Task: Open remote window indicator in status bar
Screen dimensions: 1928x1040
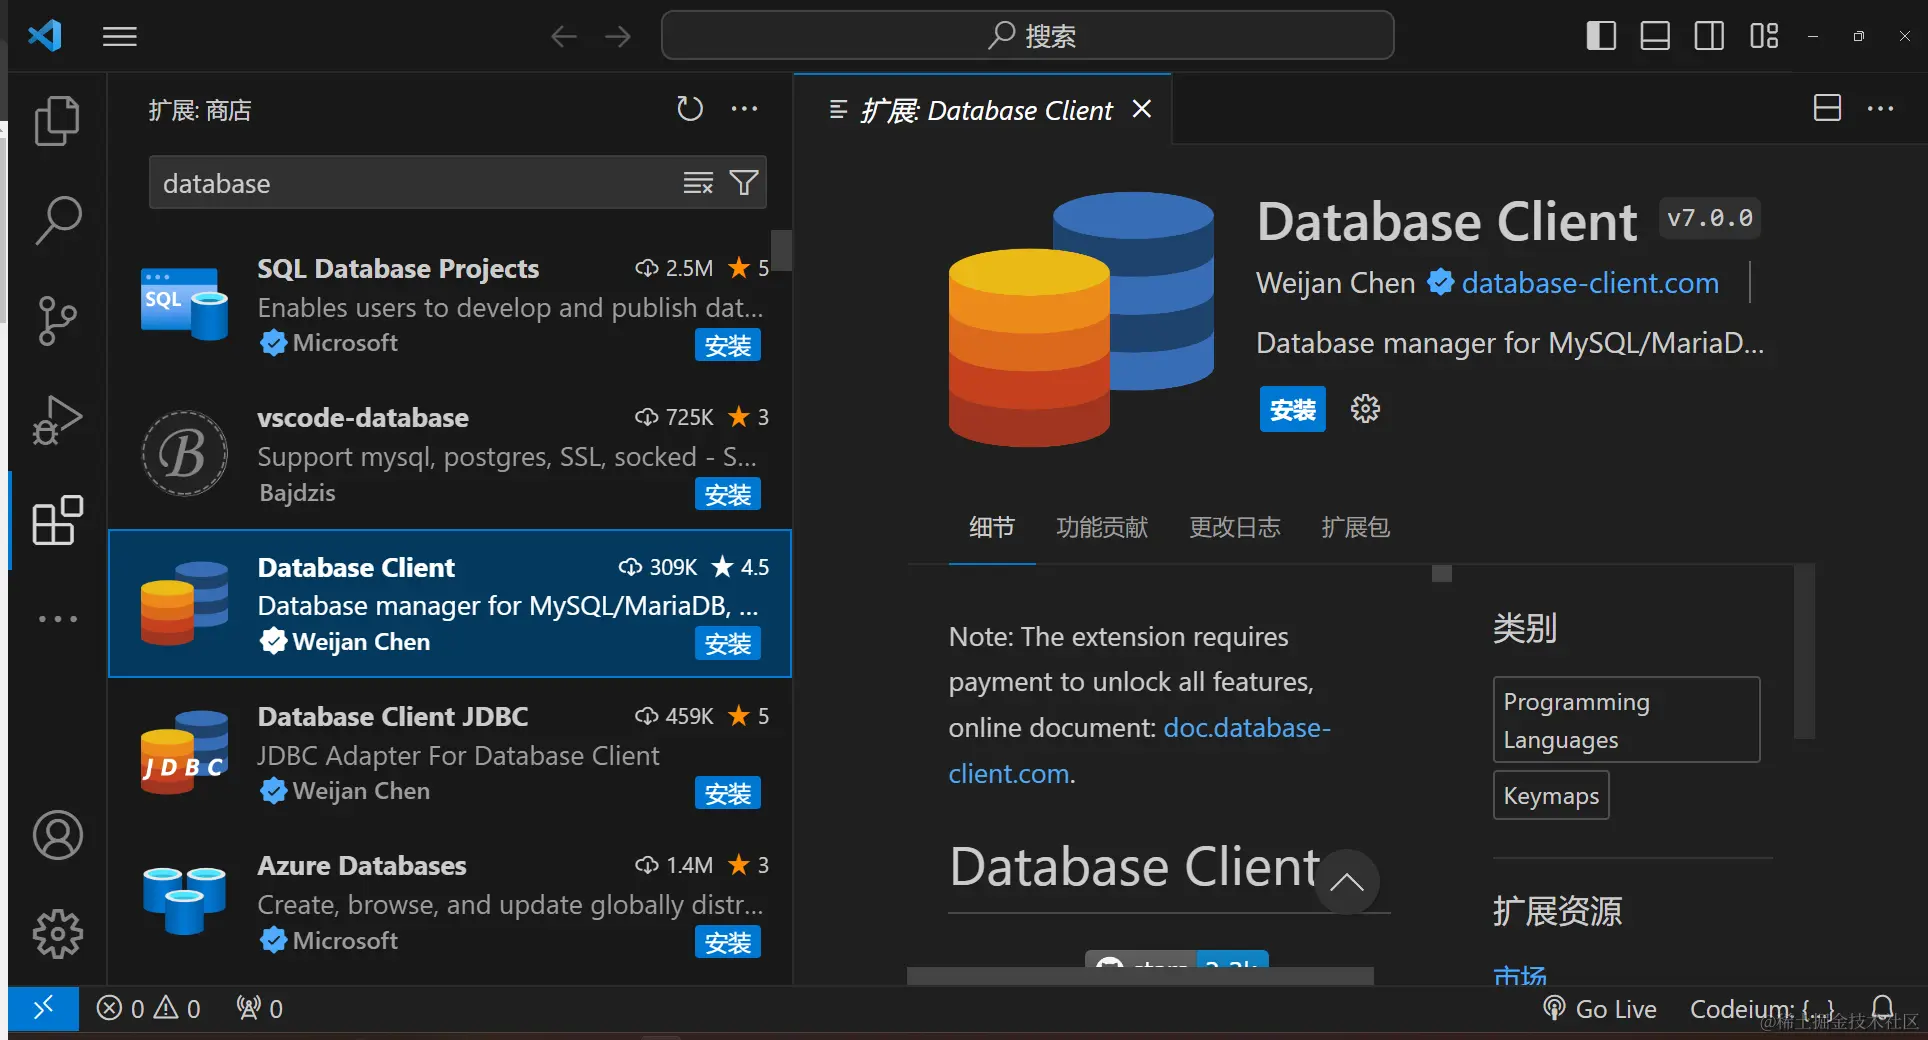Action: pos(43,1008)
